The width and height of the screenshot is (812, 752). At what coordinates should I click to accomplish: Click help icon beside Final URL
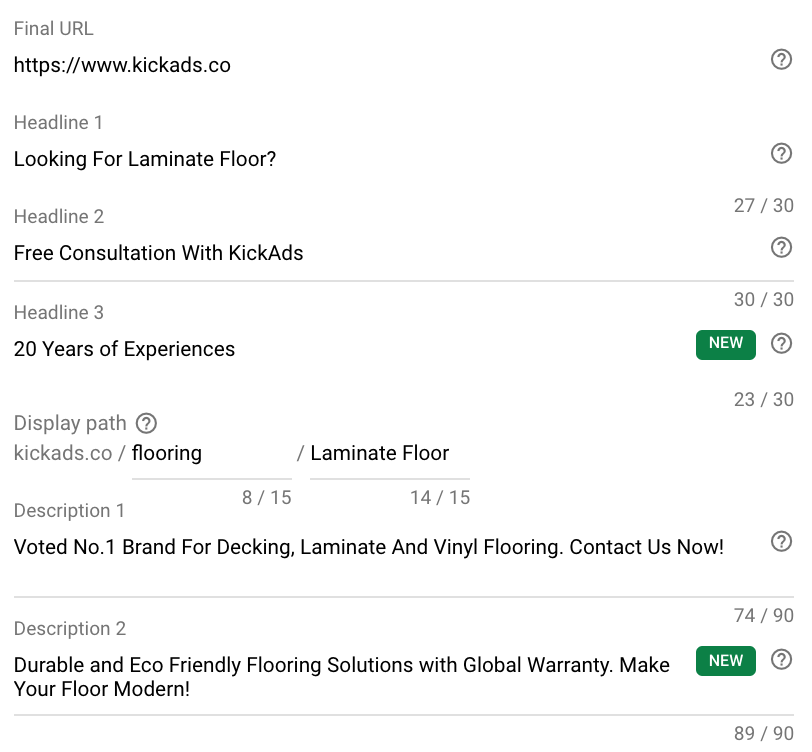pos(781,60)
